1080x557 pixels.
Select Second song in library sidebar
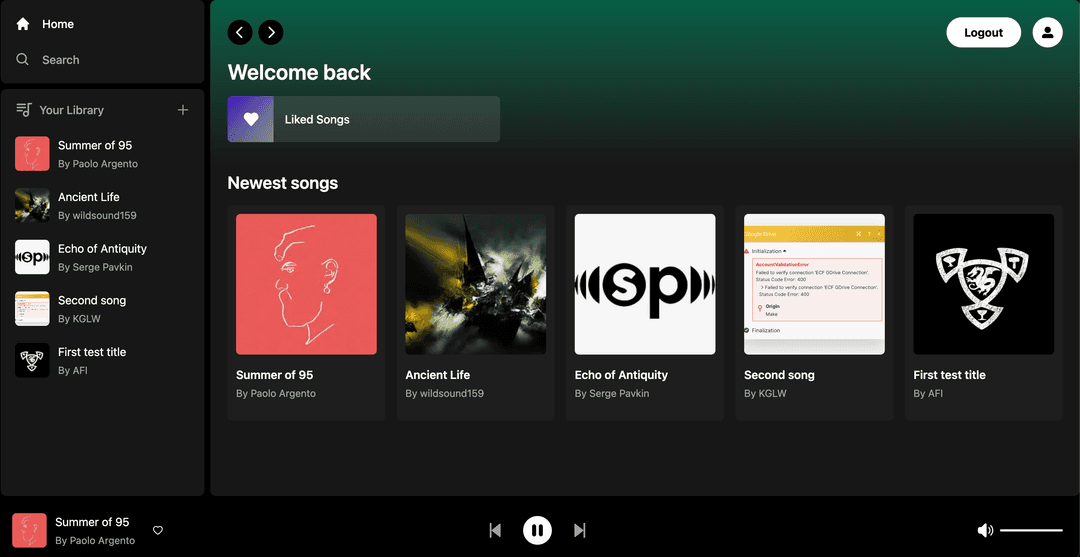click(x=103, y=308)
